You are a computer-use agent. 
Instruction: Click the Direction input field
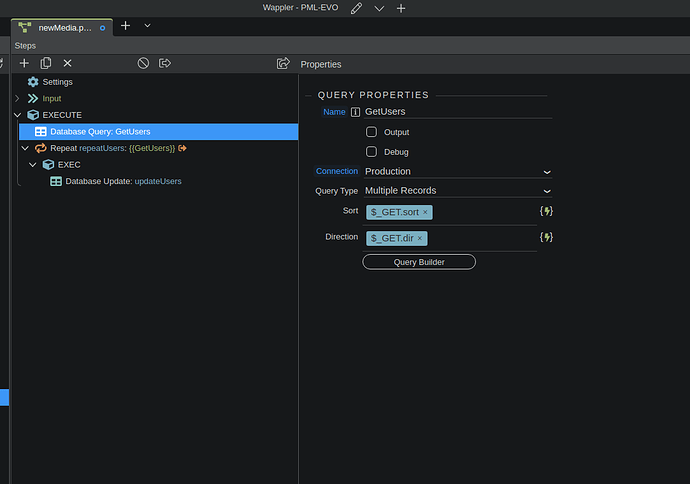[x=450, y=239]
